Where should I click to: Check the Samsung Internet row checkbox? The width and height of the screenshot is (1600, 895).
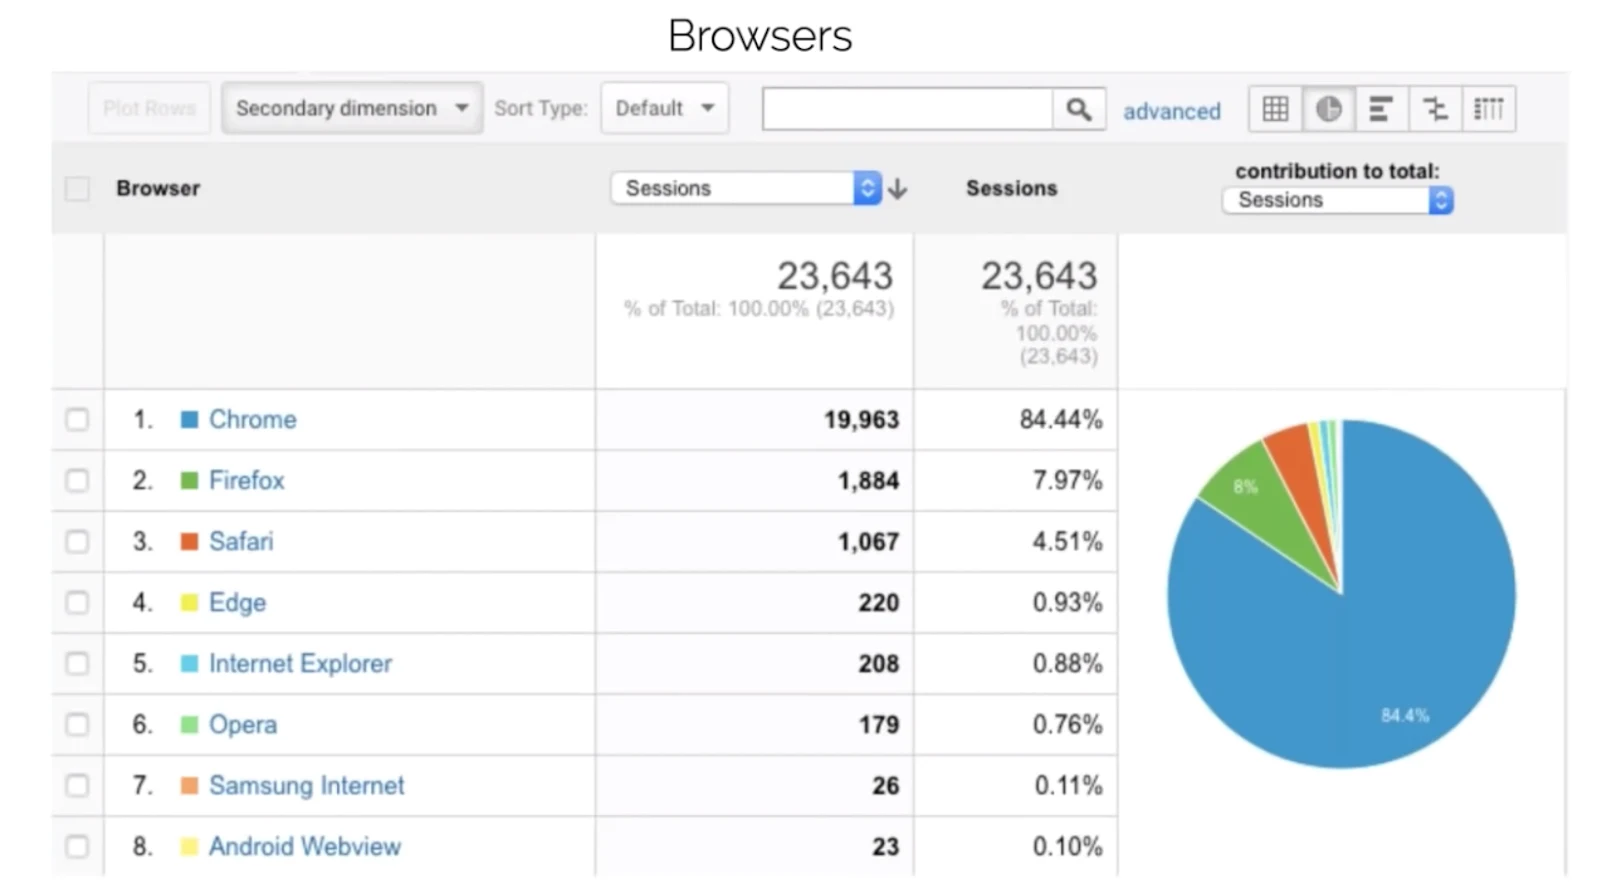coord(77,785)
